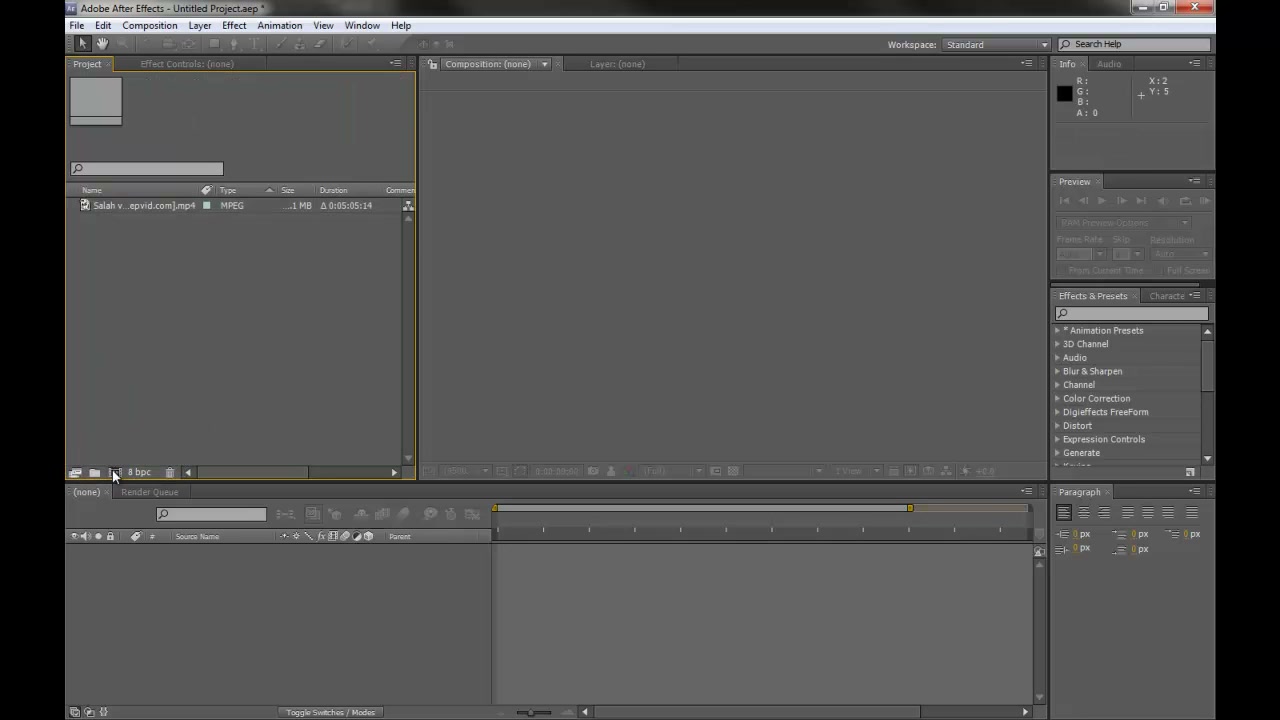The image size is (1280, 720).
Task: Open the Composition menu
Action: 150,26
